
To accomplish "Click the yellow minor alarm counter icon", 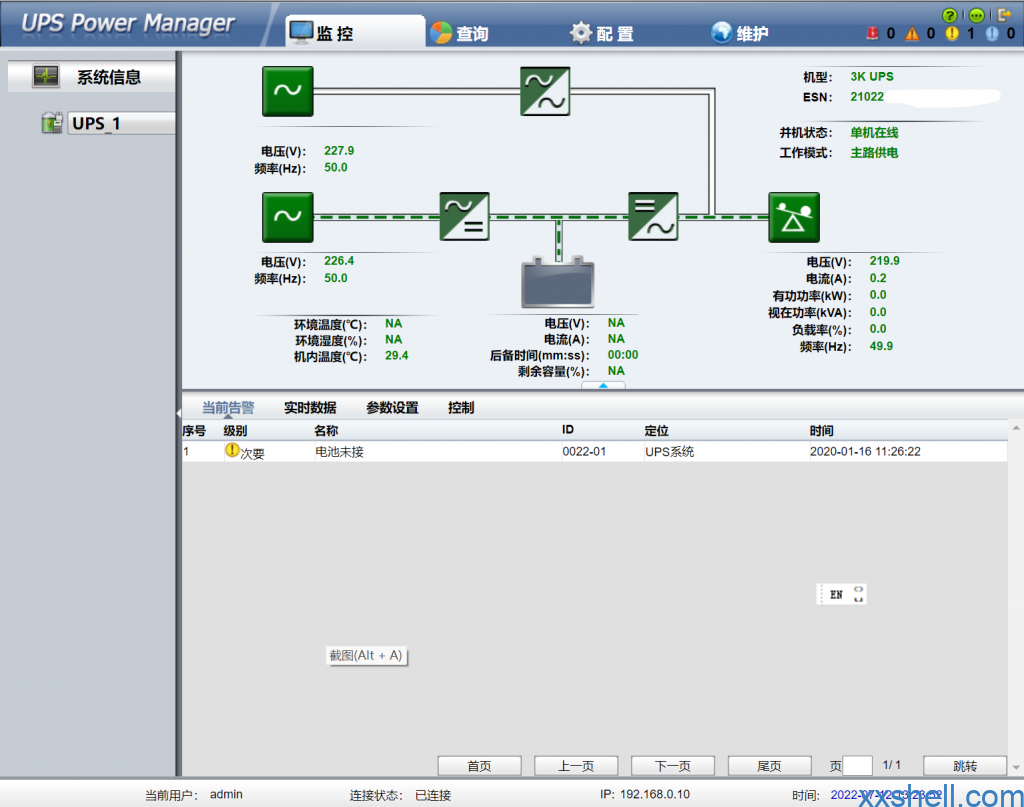I will pyautogui.click(x=952, y=33).
